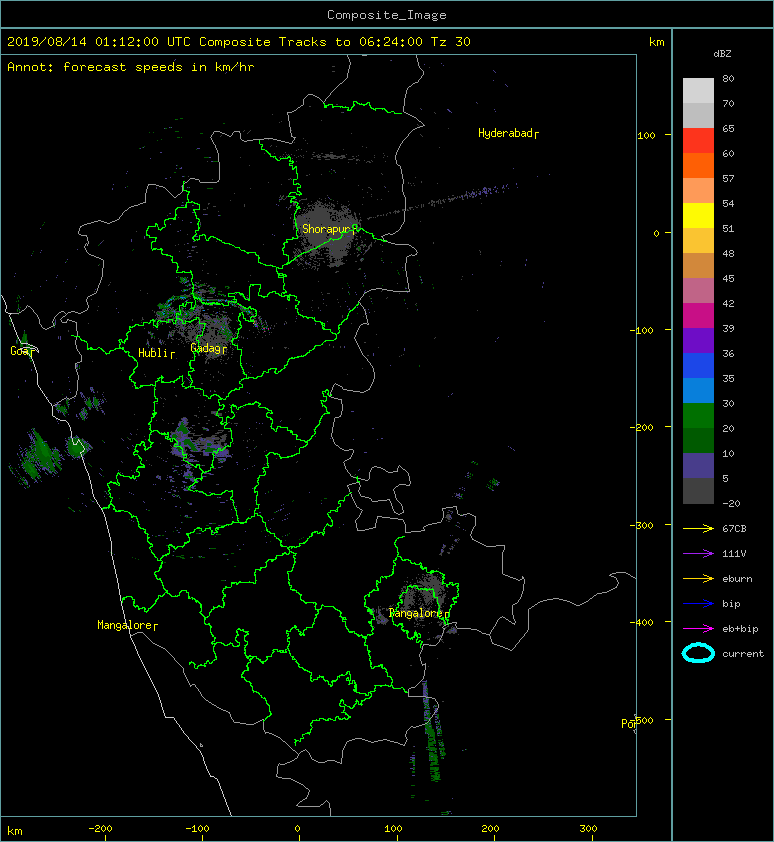Click the dBZ color scale heading
Screen dimensions: 774x842
(x=722, y=54)
